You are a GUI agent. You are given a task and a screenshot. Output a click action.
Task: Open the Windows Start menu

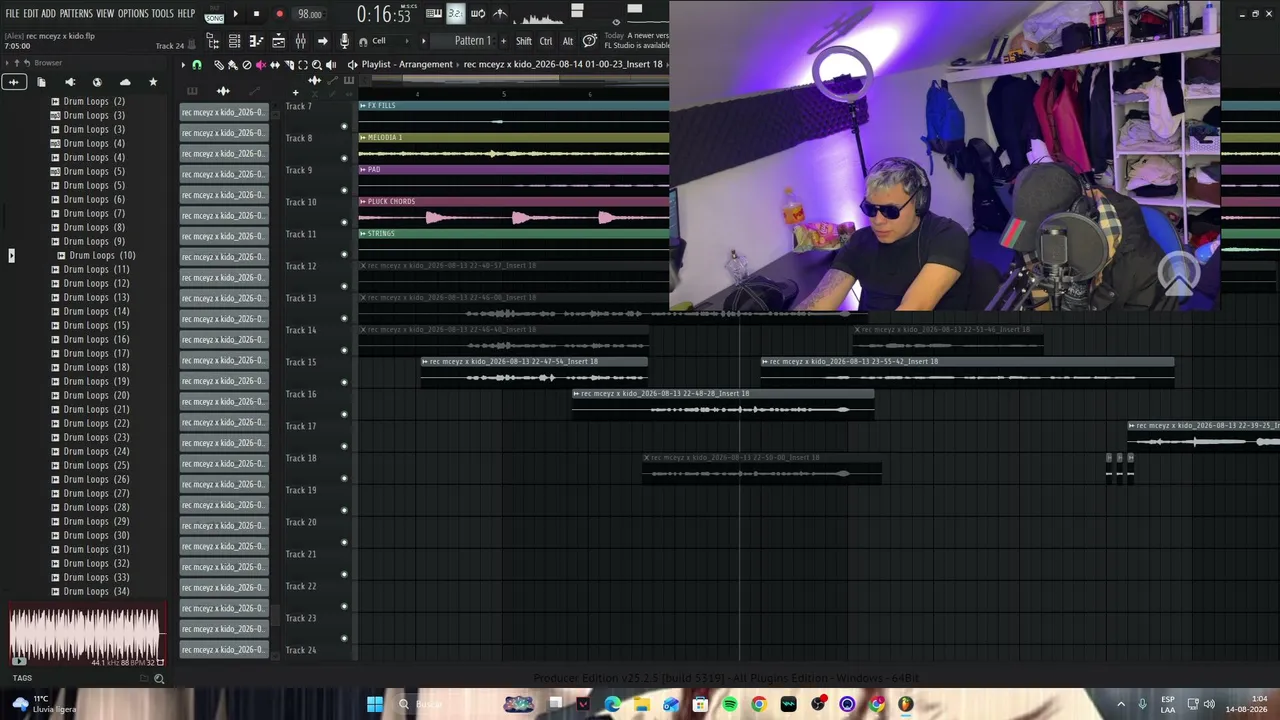(x=375, y=705)
